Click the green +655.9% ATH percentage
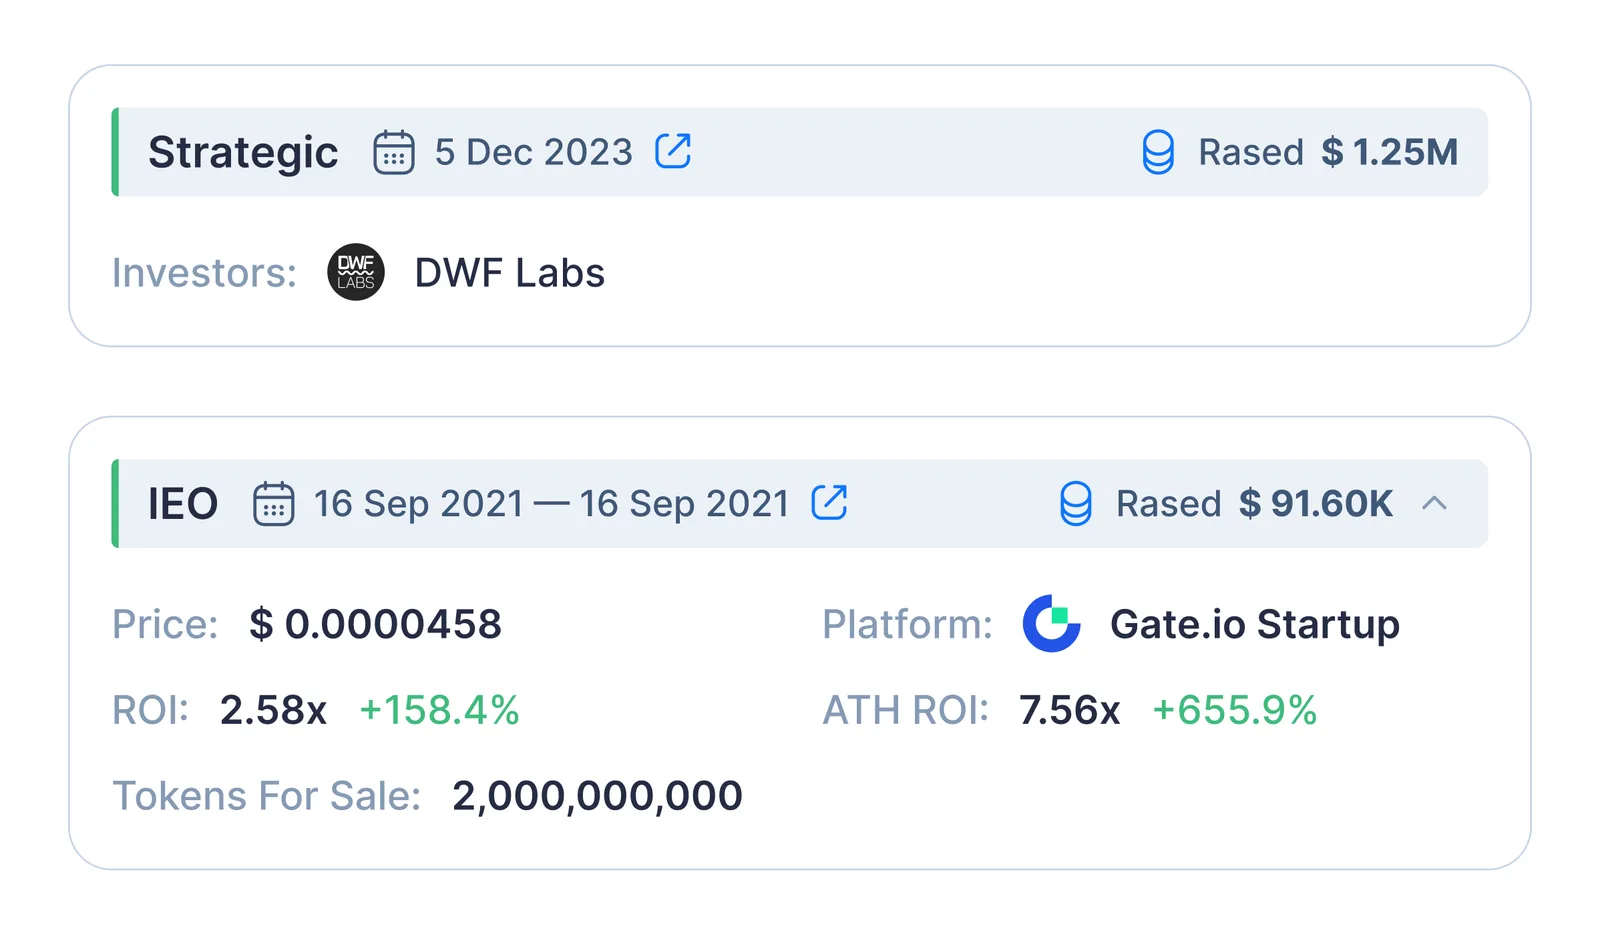The image size is (1600, 935). (x=1234, y=710)
